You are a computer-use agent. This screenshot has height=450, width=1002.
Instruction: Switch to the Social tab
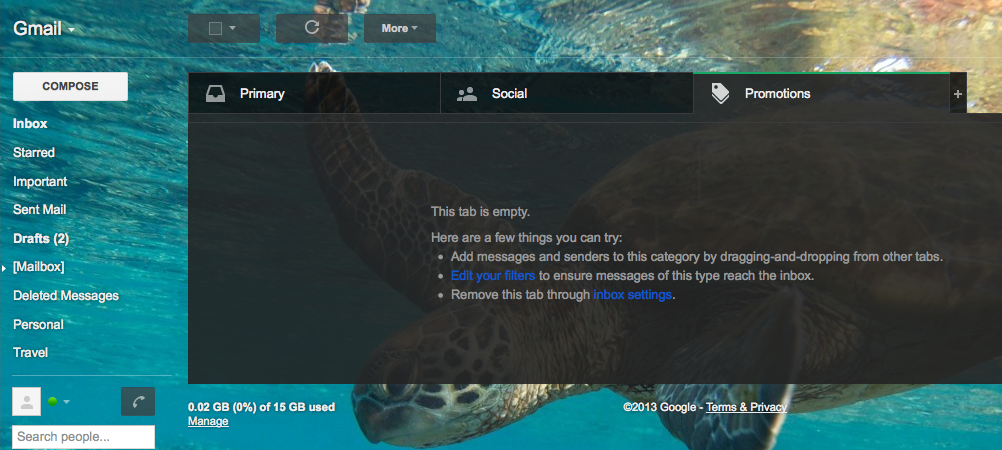pyautogui.click(x=566, y=93)
